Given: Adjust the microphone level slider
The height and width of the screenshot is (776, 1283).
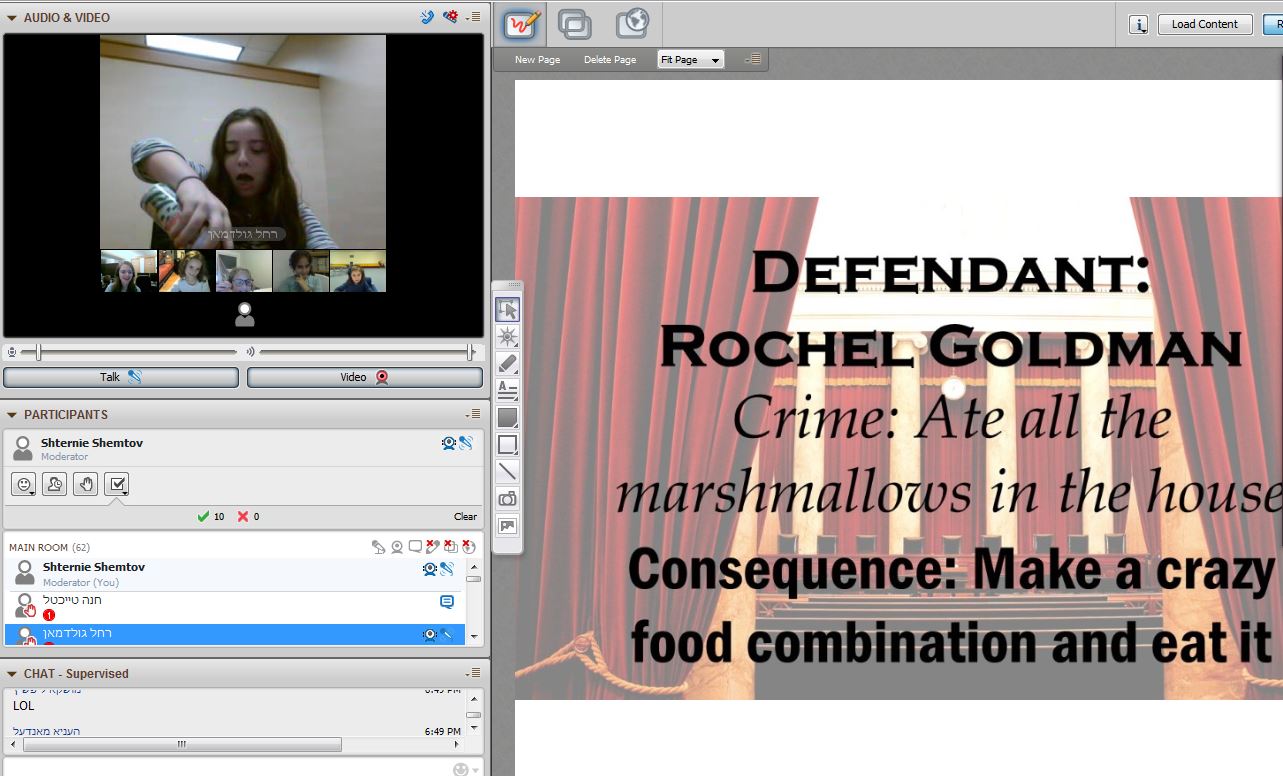Looking at the screenshot, I should tap(39, 352).
